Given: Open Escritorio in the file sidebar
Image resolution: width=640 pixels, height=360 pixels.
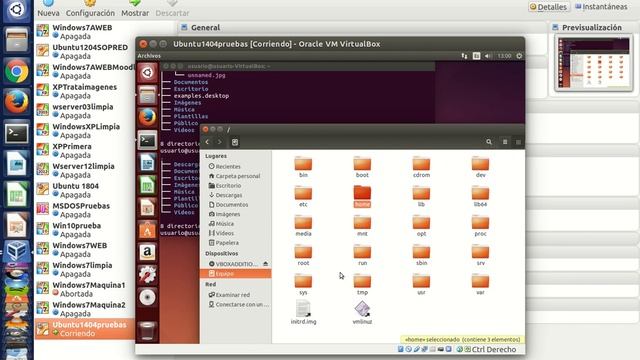Looking at the screenshot, I should tap(224, 185).
